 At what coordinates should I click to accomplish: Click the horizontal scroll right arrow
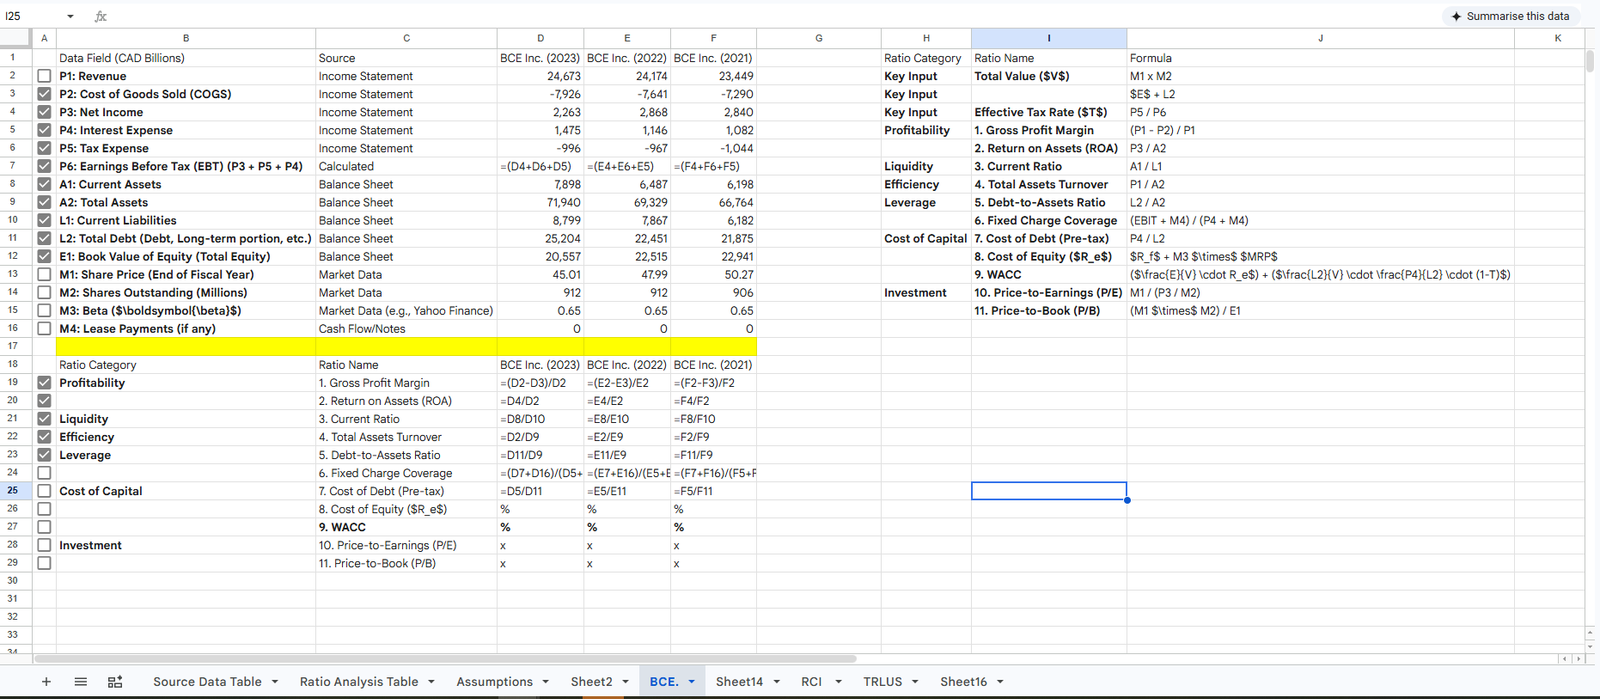1578,658
